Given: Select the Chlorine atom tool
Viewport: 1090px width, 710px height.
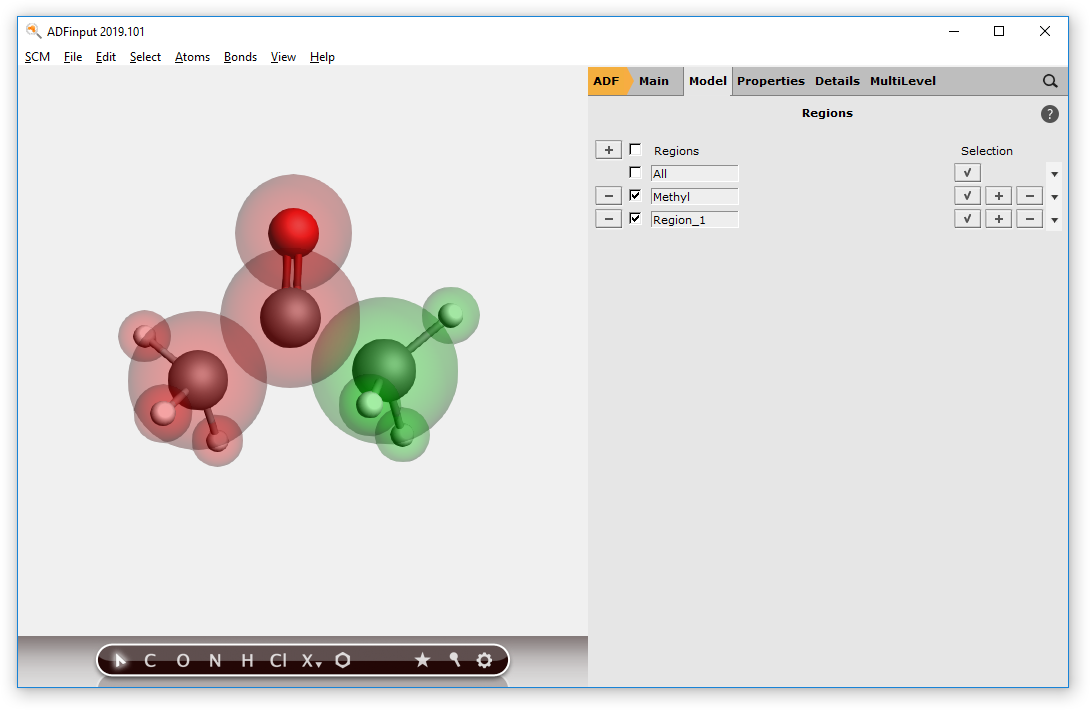Looking at the screenshot, I should pyautogui.click(x=278, y=660).
